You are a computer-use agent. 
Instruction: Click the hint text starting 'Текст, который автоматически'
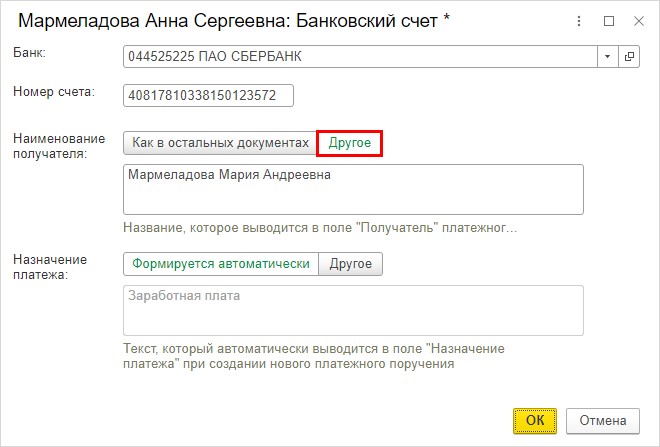pyautogui.click(x=314, y=357)
